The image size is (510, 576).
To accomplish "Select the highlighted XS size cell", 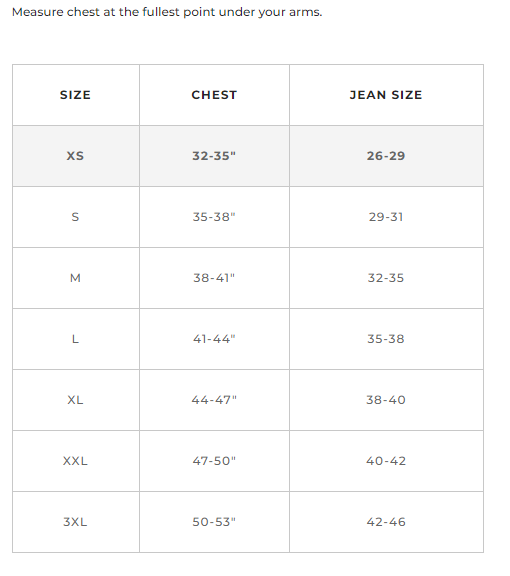I will pos(75,156).
